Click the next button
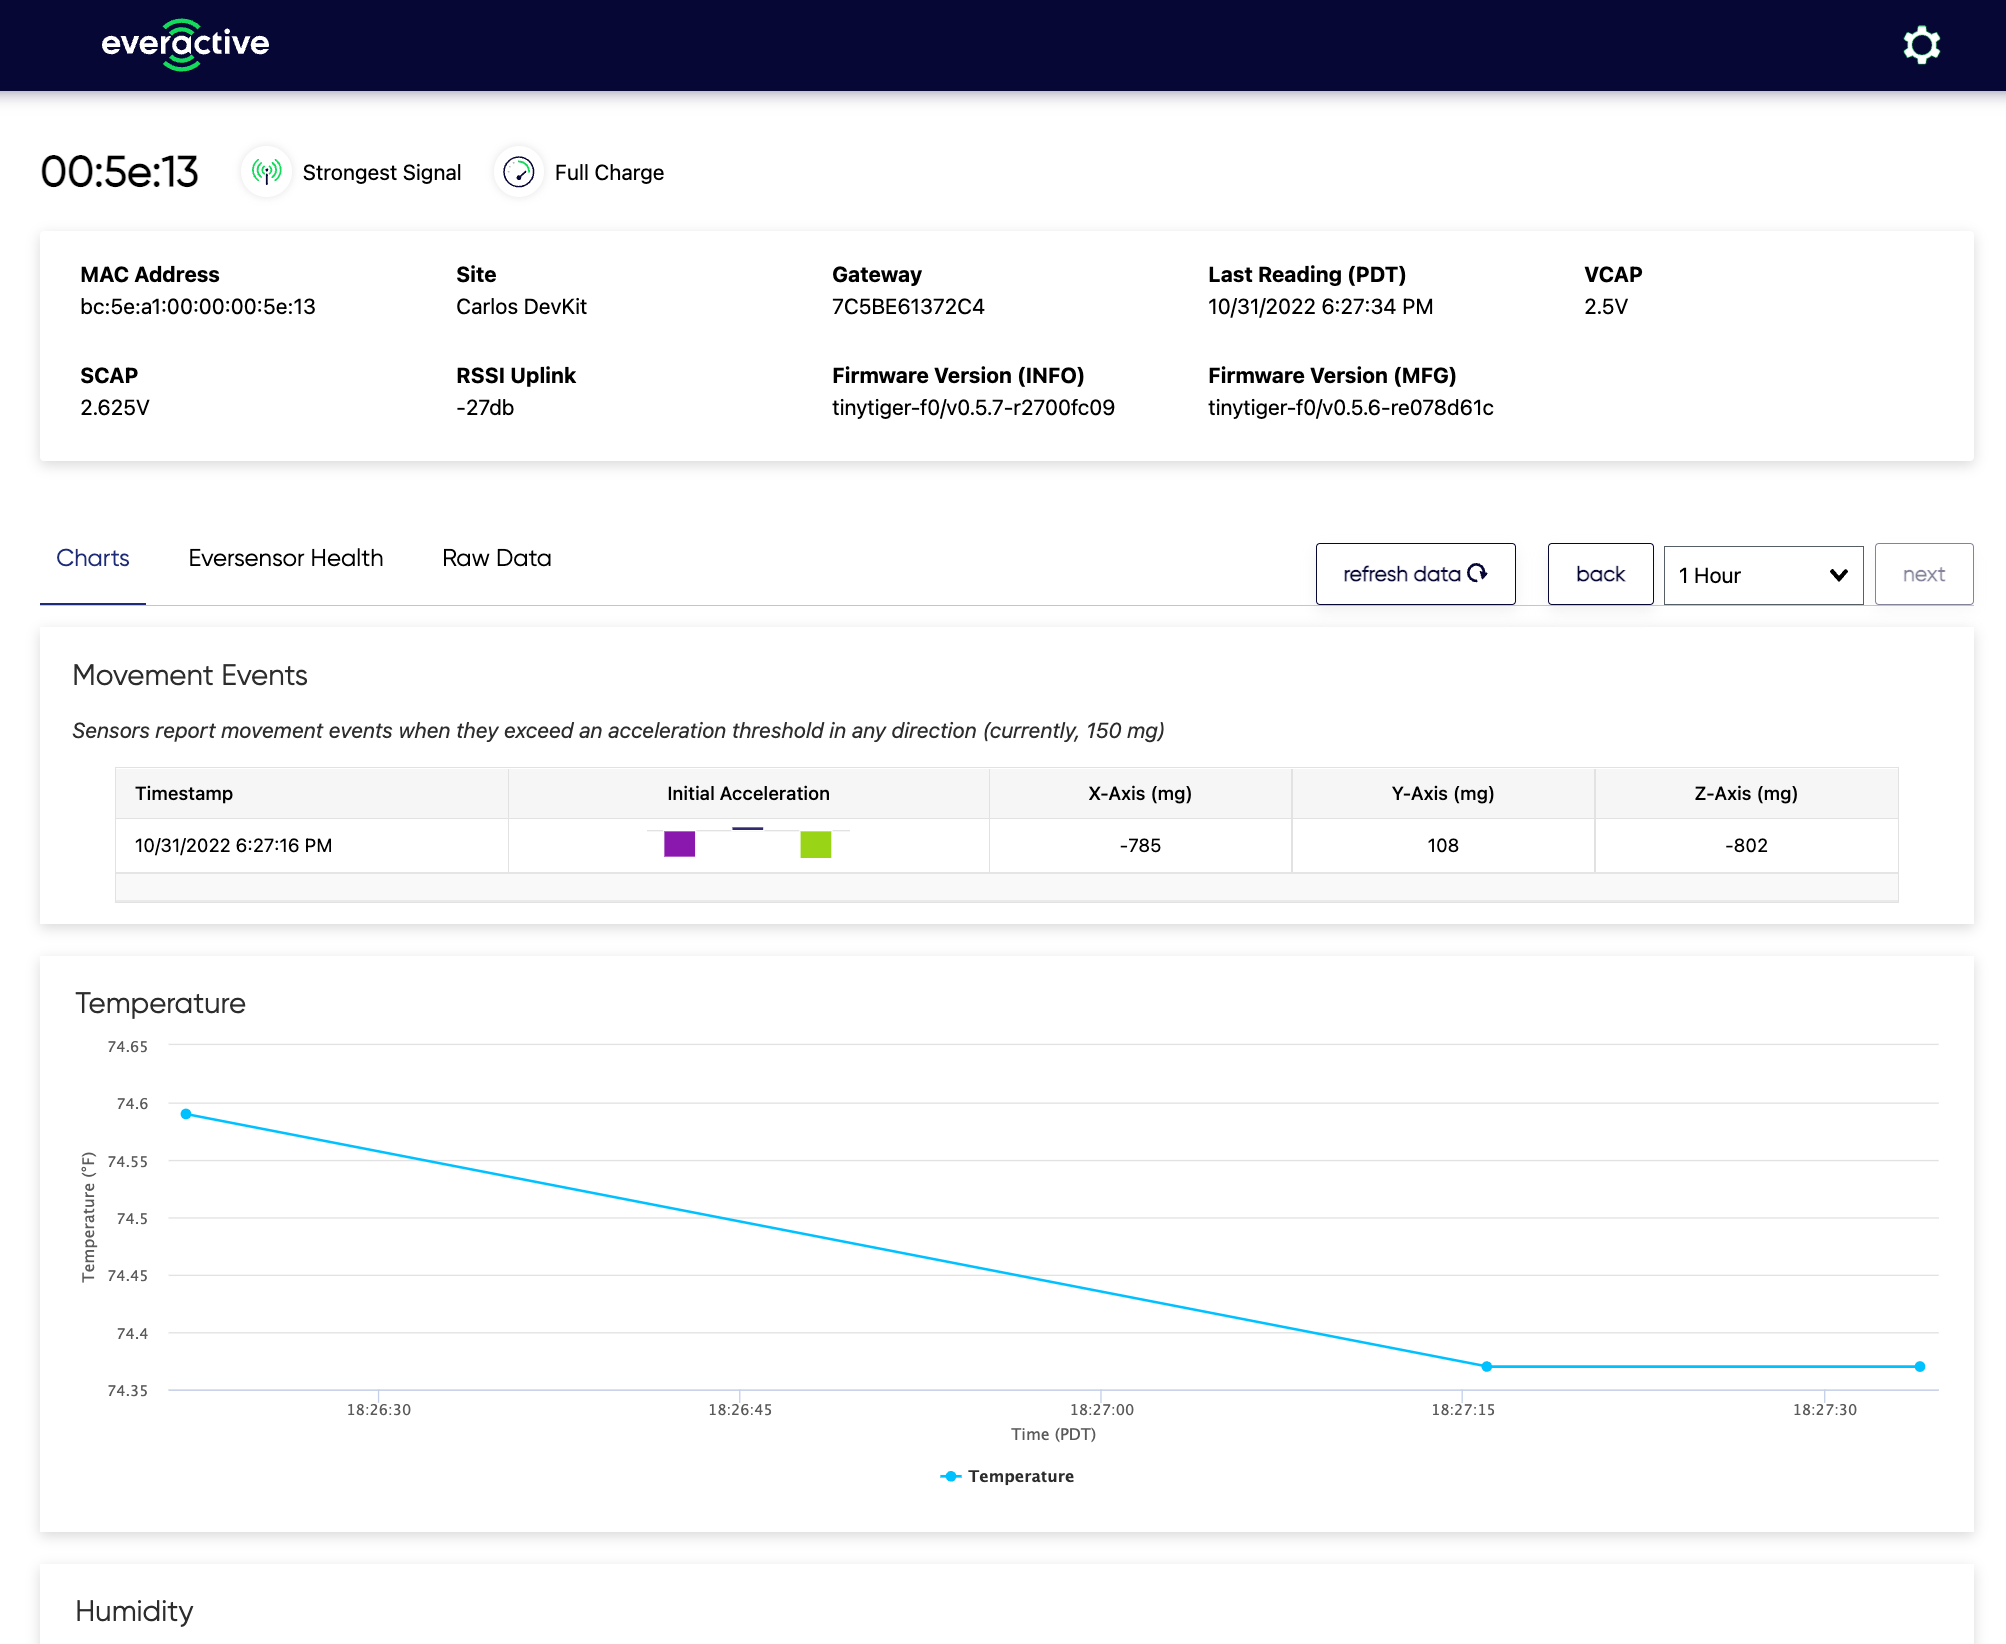2006x1644 pixels. click(x=1922, y=574)
